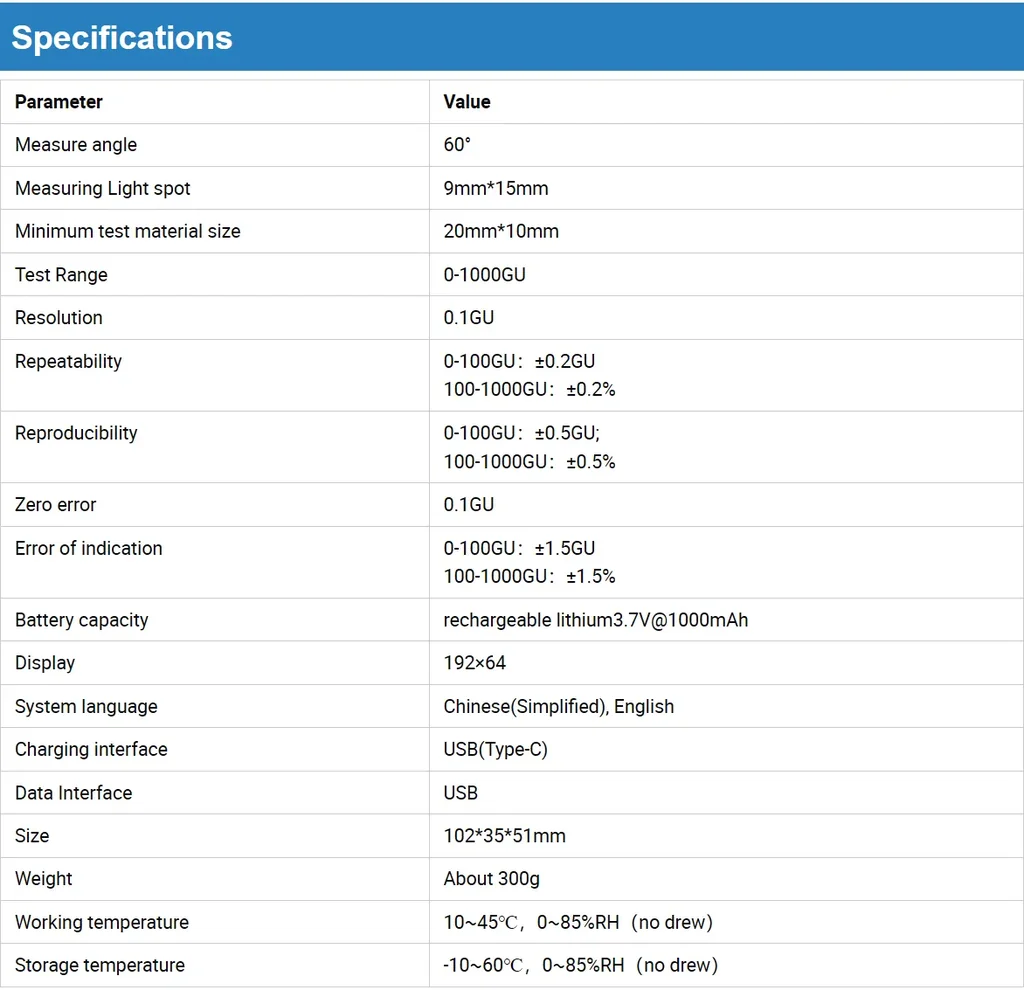Screen dimensions: 1024x990
Task: Click the Error of indication ±1.5GU value
Action: 519,549
